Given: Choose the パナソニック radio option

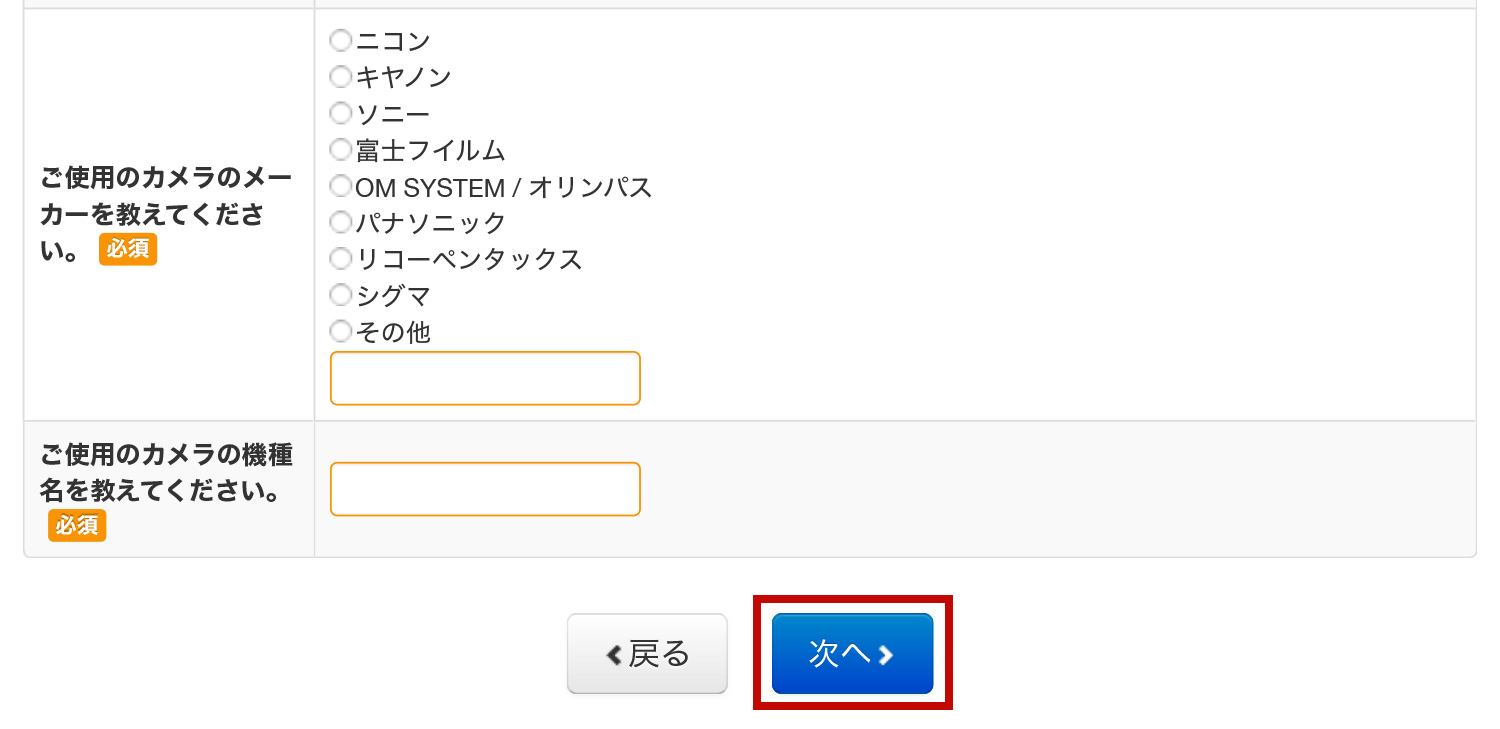Looking at the screenshot, I should [341, 223].
